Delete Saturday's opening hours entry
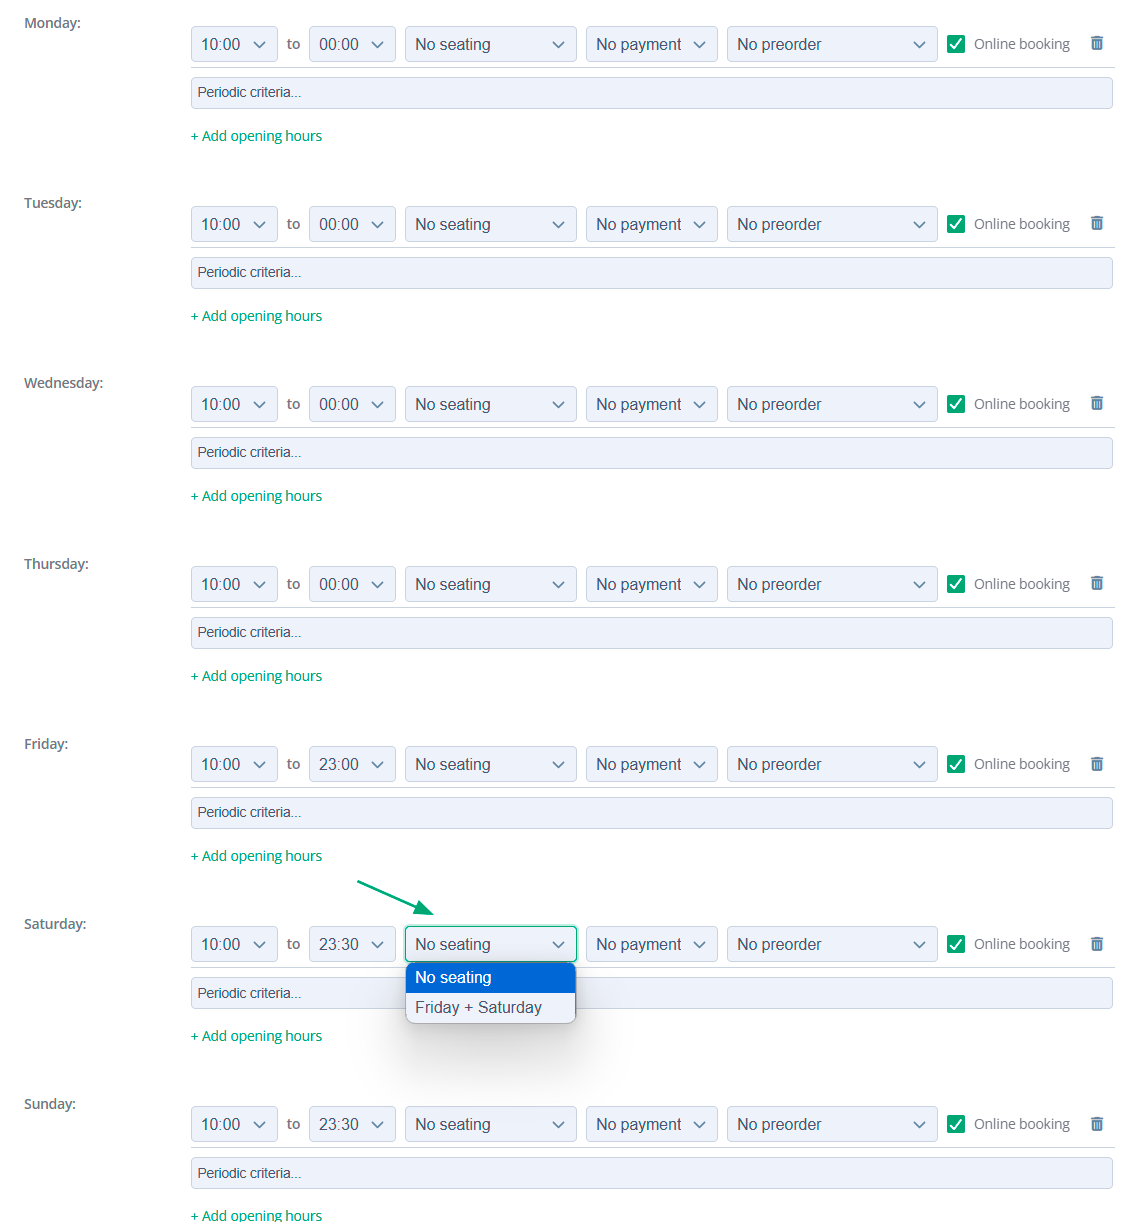This screenshot has width=1126, height=1222. pyautogui.click(x=1097, y=943)
